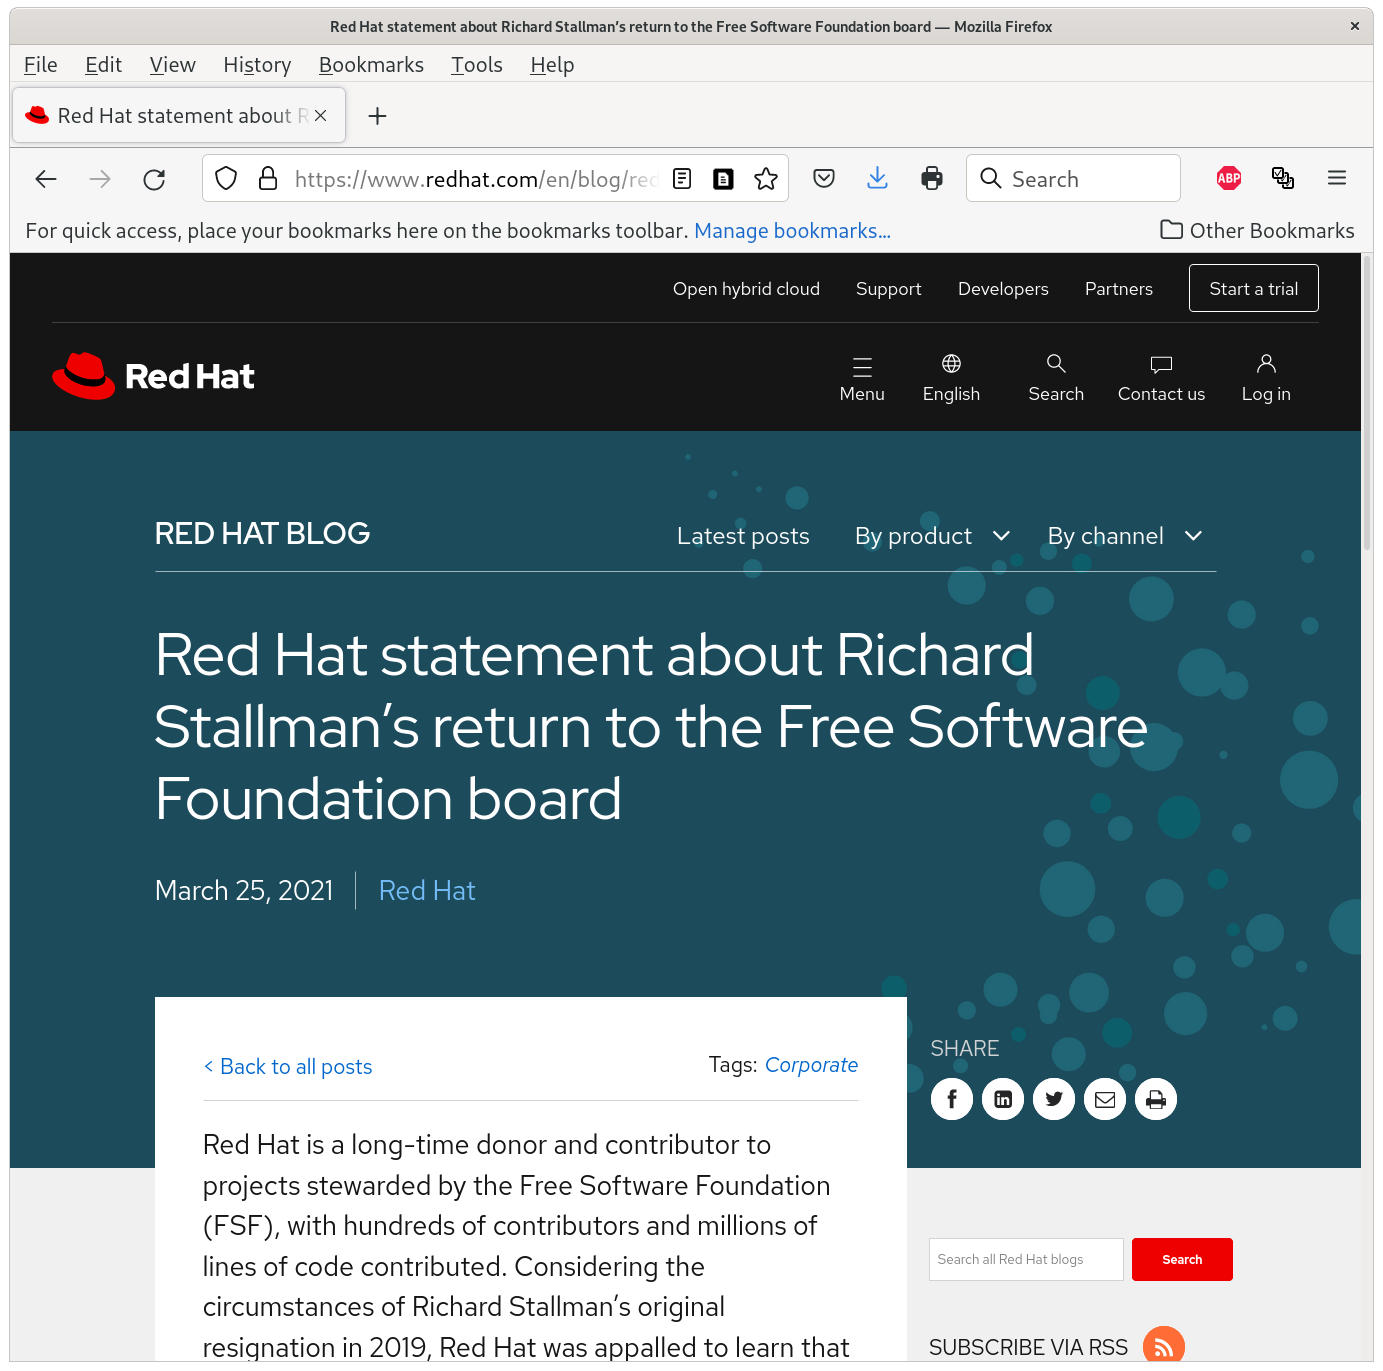Open the Manage bookmarks link

click(792, 231)
